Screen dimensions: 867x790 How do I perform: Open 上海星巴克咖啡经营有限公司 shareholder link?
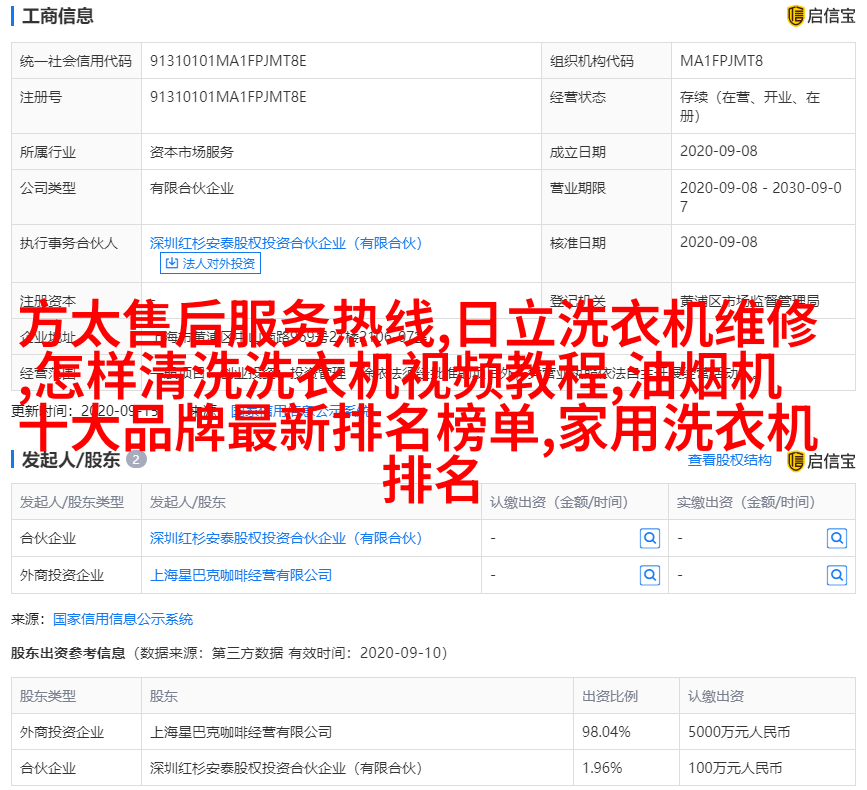point(241,575)
